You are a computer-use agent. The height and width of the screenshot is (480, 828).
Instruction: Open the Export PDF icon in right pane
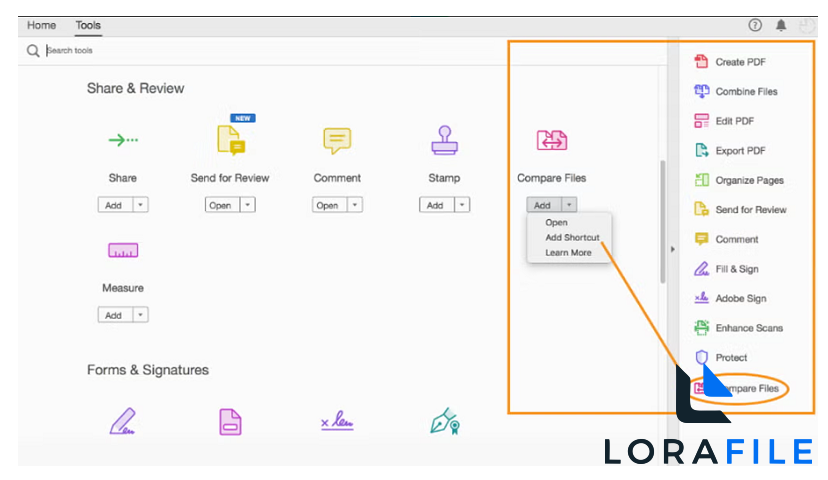[701, 150]
